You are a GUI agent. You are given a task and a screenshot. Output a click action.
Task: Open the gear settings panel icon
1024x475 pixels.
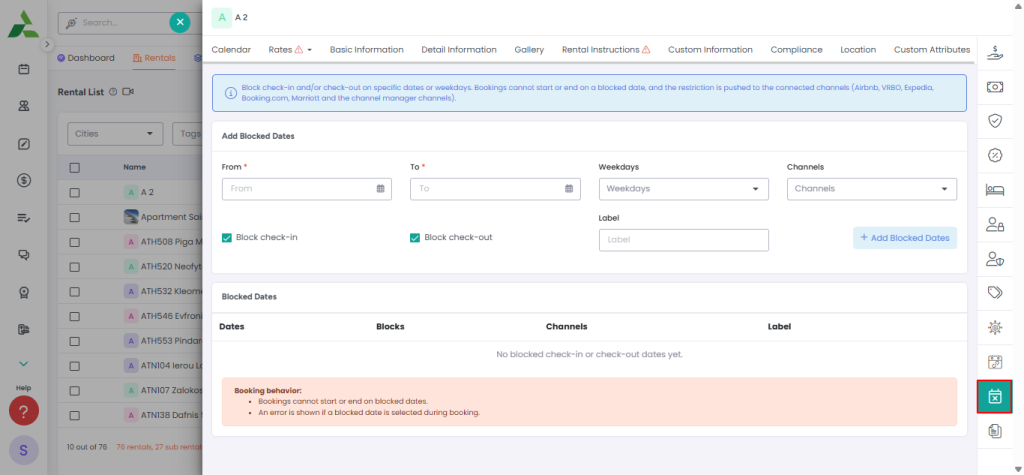pyautogui.click(x=994, y=327)
